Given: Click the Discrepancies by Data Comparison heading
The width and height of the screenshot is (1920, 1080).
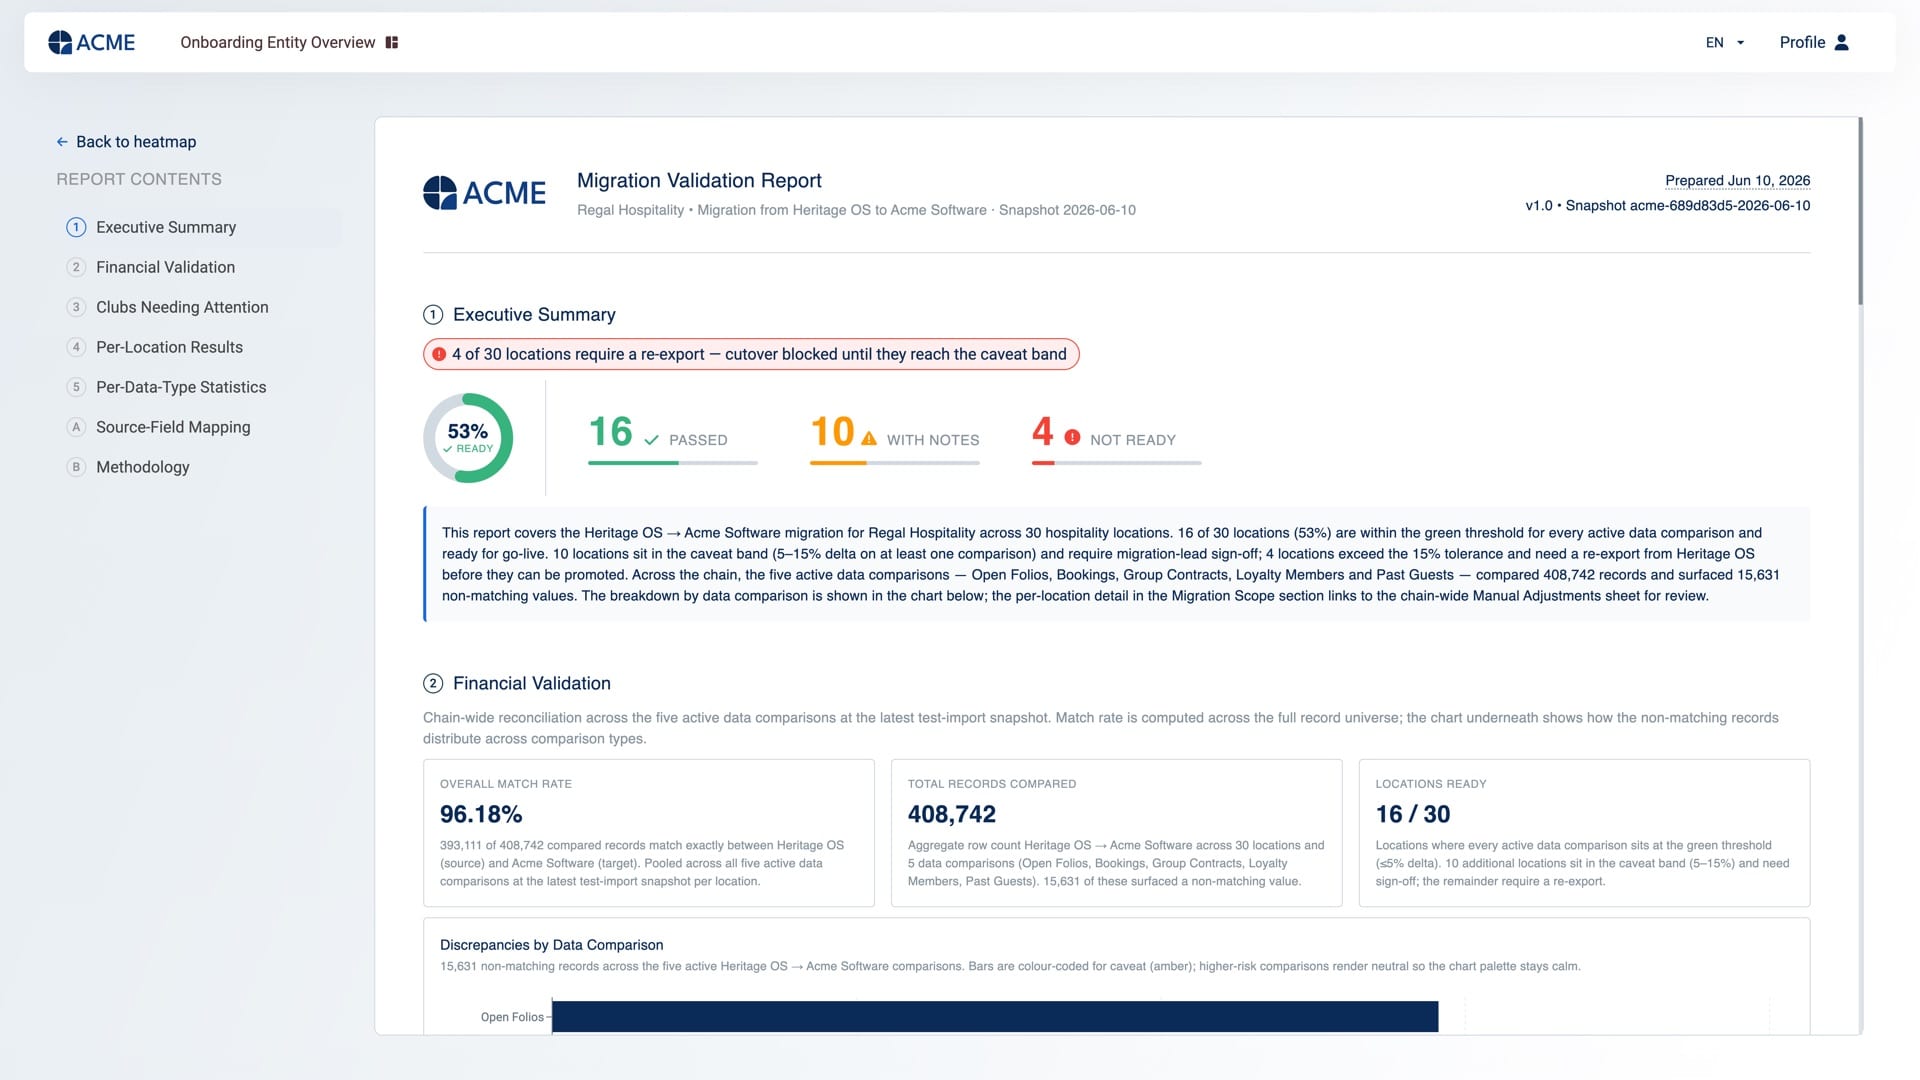Looking at the screenshot, I should coord(552,945).
